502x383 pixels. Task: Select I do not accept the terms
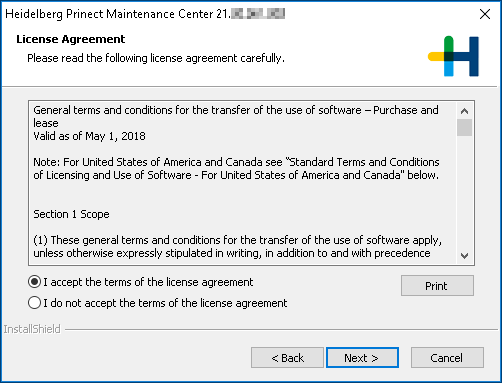pos(35,303)
